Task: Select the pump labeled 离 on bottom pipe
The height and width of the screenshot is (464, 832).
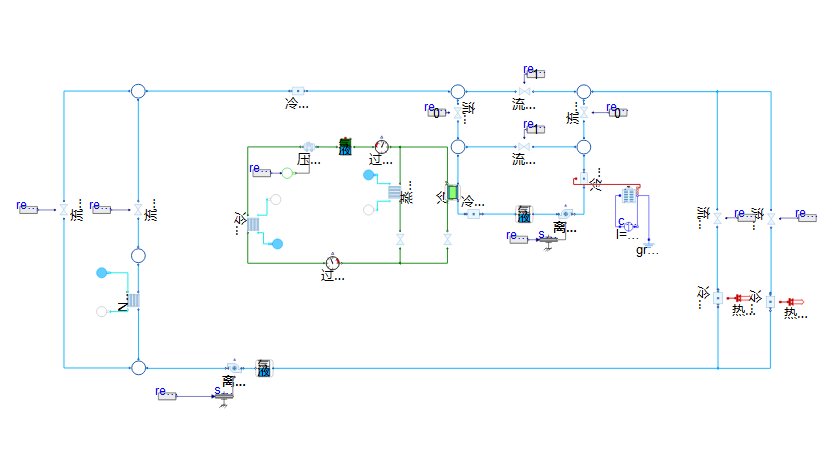Action: (x=232, y=367)
